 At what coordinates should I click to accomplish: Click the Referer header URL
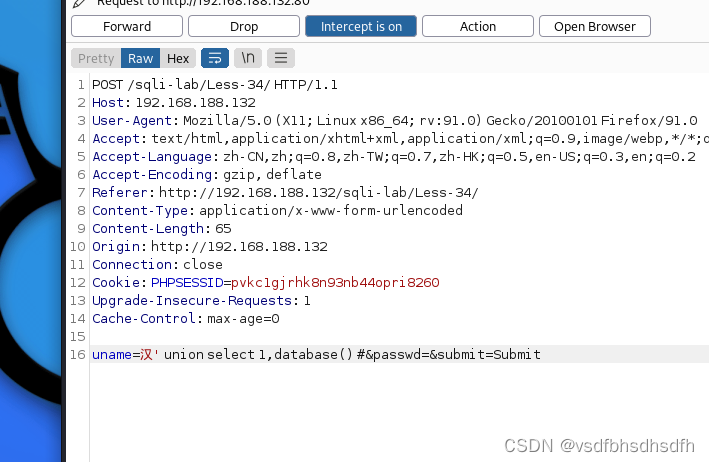click(x=318, y=193)
